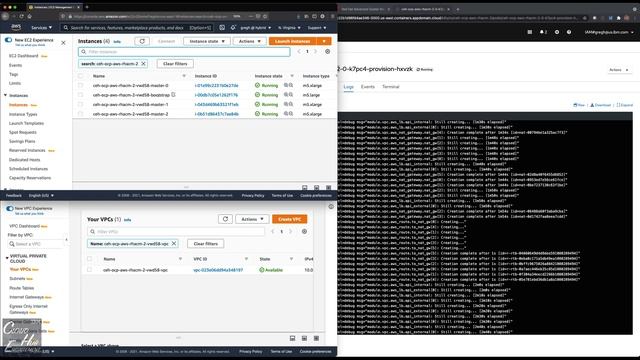
Task: Open OpenShift help question-mark icon
Action: 569,32
